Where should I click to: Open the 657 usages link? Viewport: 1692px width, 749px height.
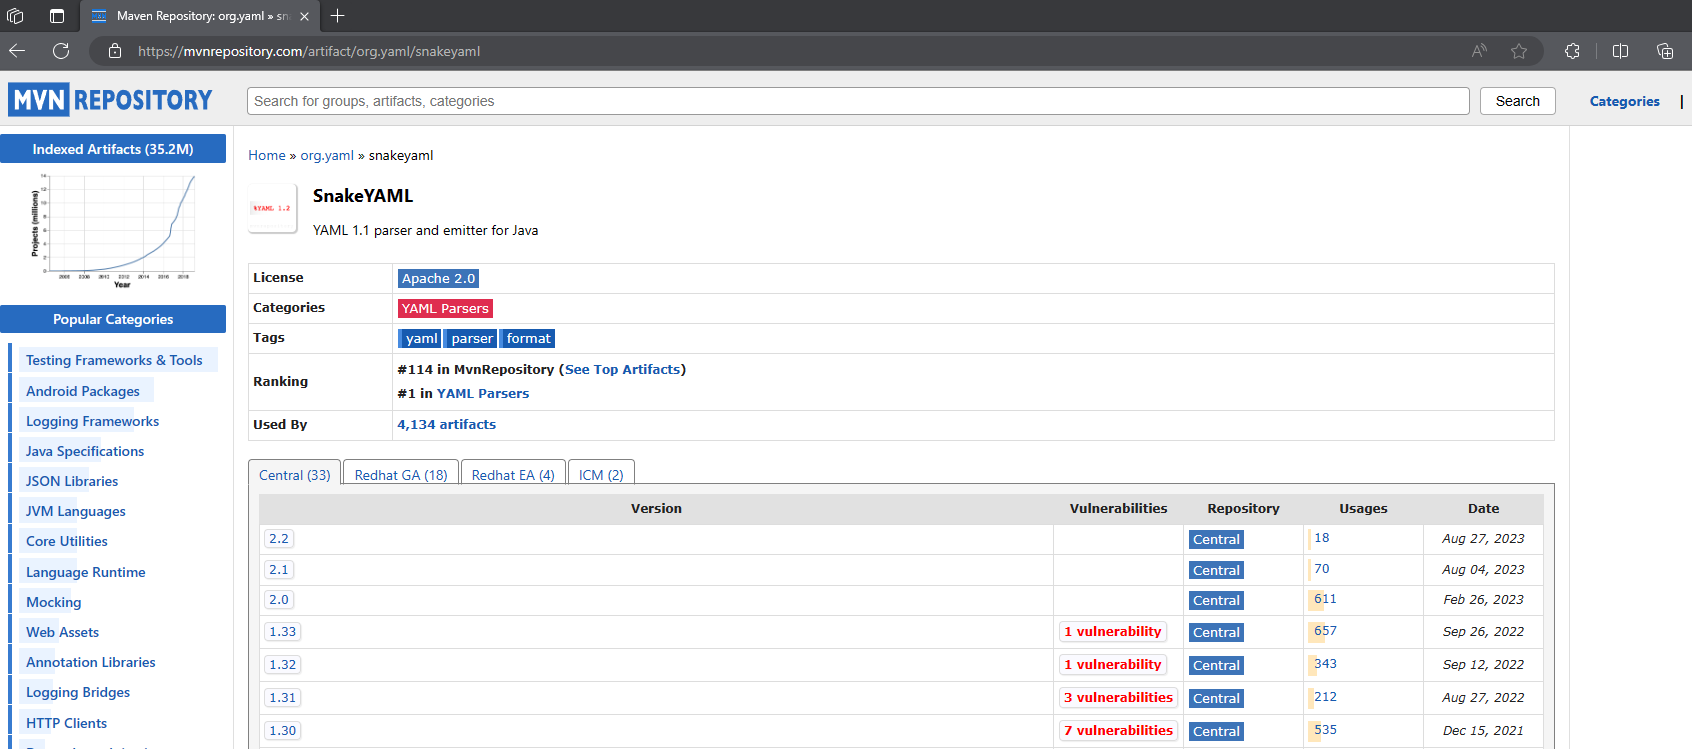point(1325,631)
